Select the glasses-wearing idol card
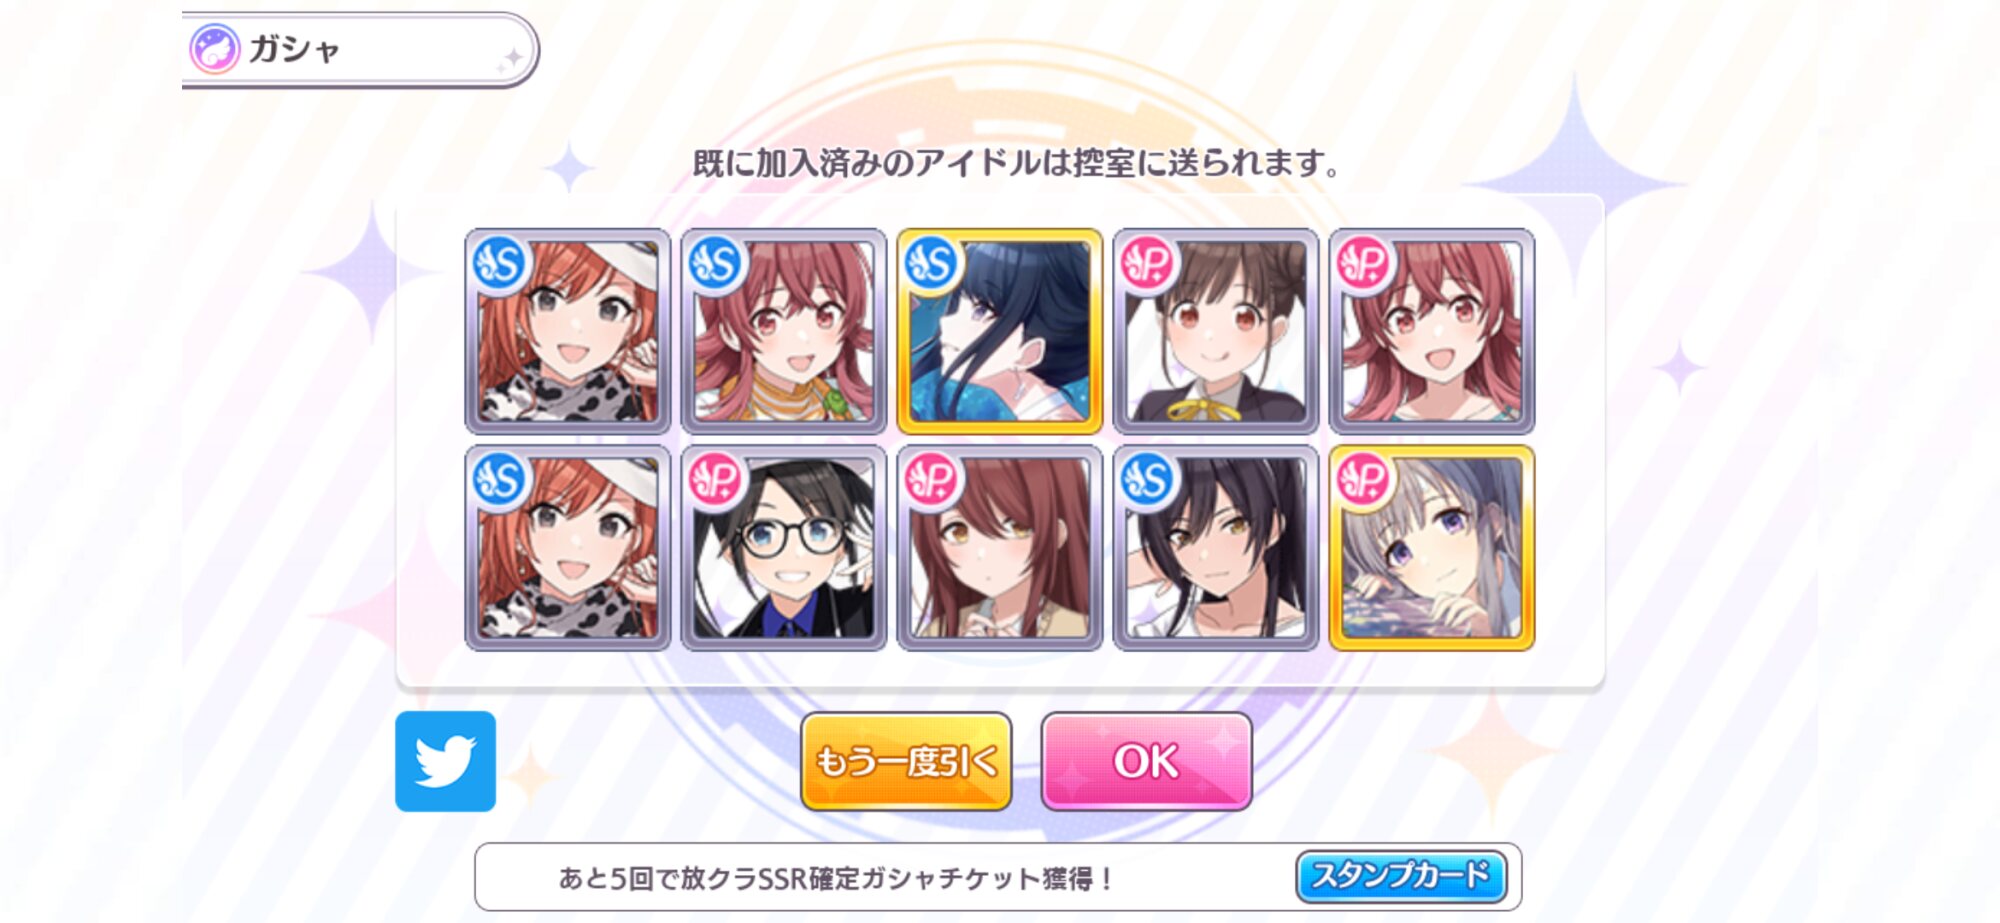The height and width of the screenshot is (923, 2000). [x=784, y=548]
